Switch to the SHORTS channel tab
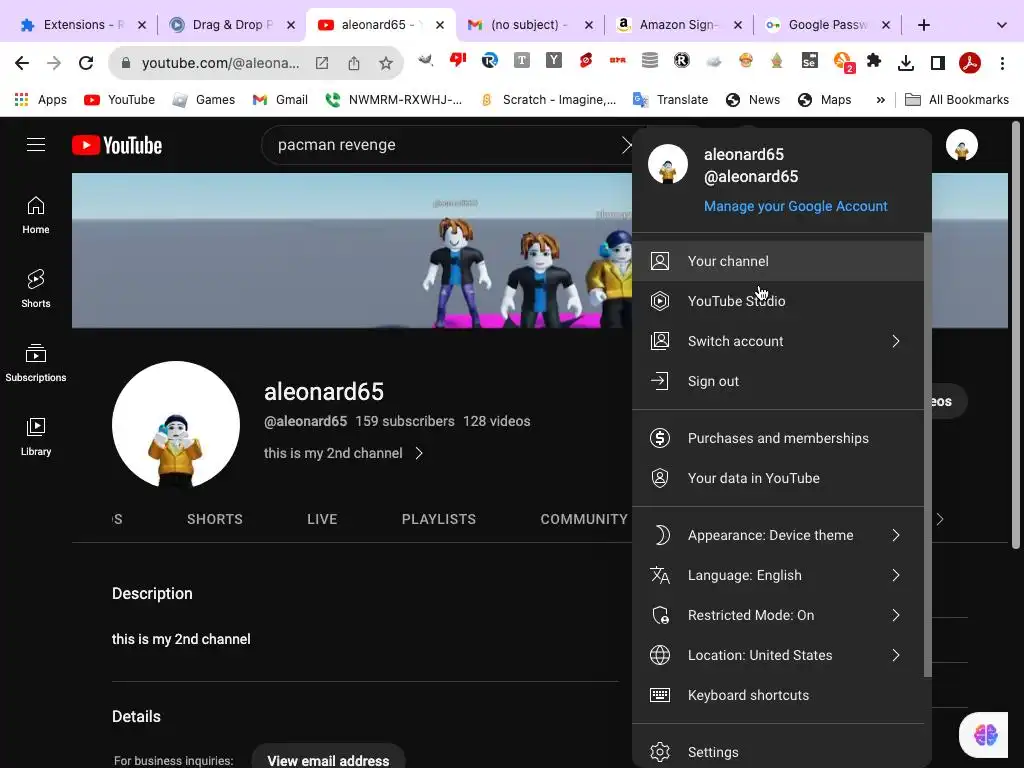This screenshot has height=768, width=1024. (215, 519)
